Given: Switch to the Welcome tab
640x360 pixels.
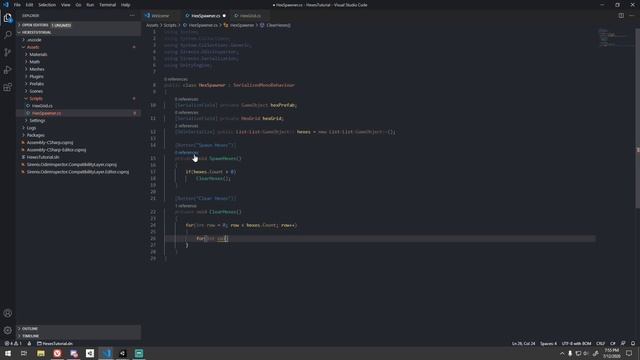Looking at the screenshot, I should coord(160,16).
